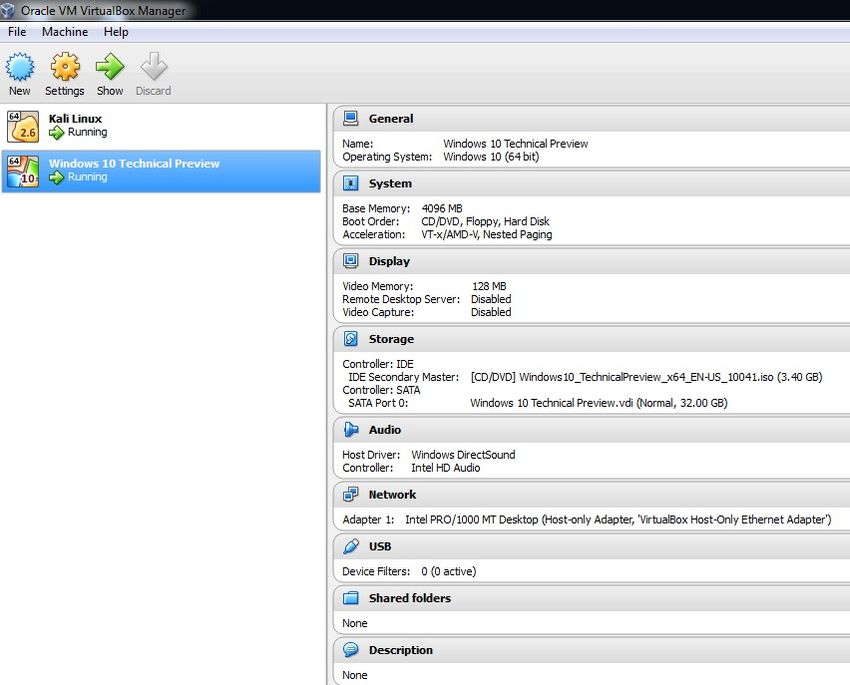Open the Shared folders header link
Image resolution: width=850 pixels, height=685 pixels.
coord(410,598)
